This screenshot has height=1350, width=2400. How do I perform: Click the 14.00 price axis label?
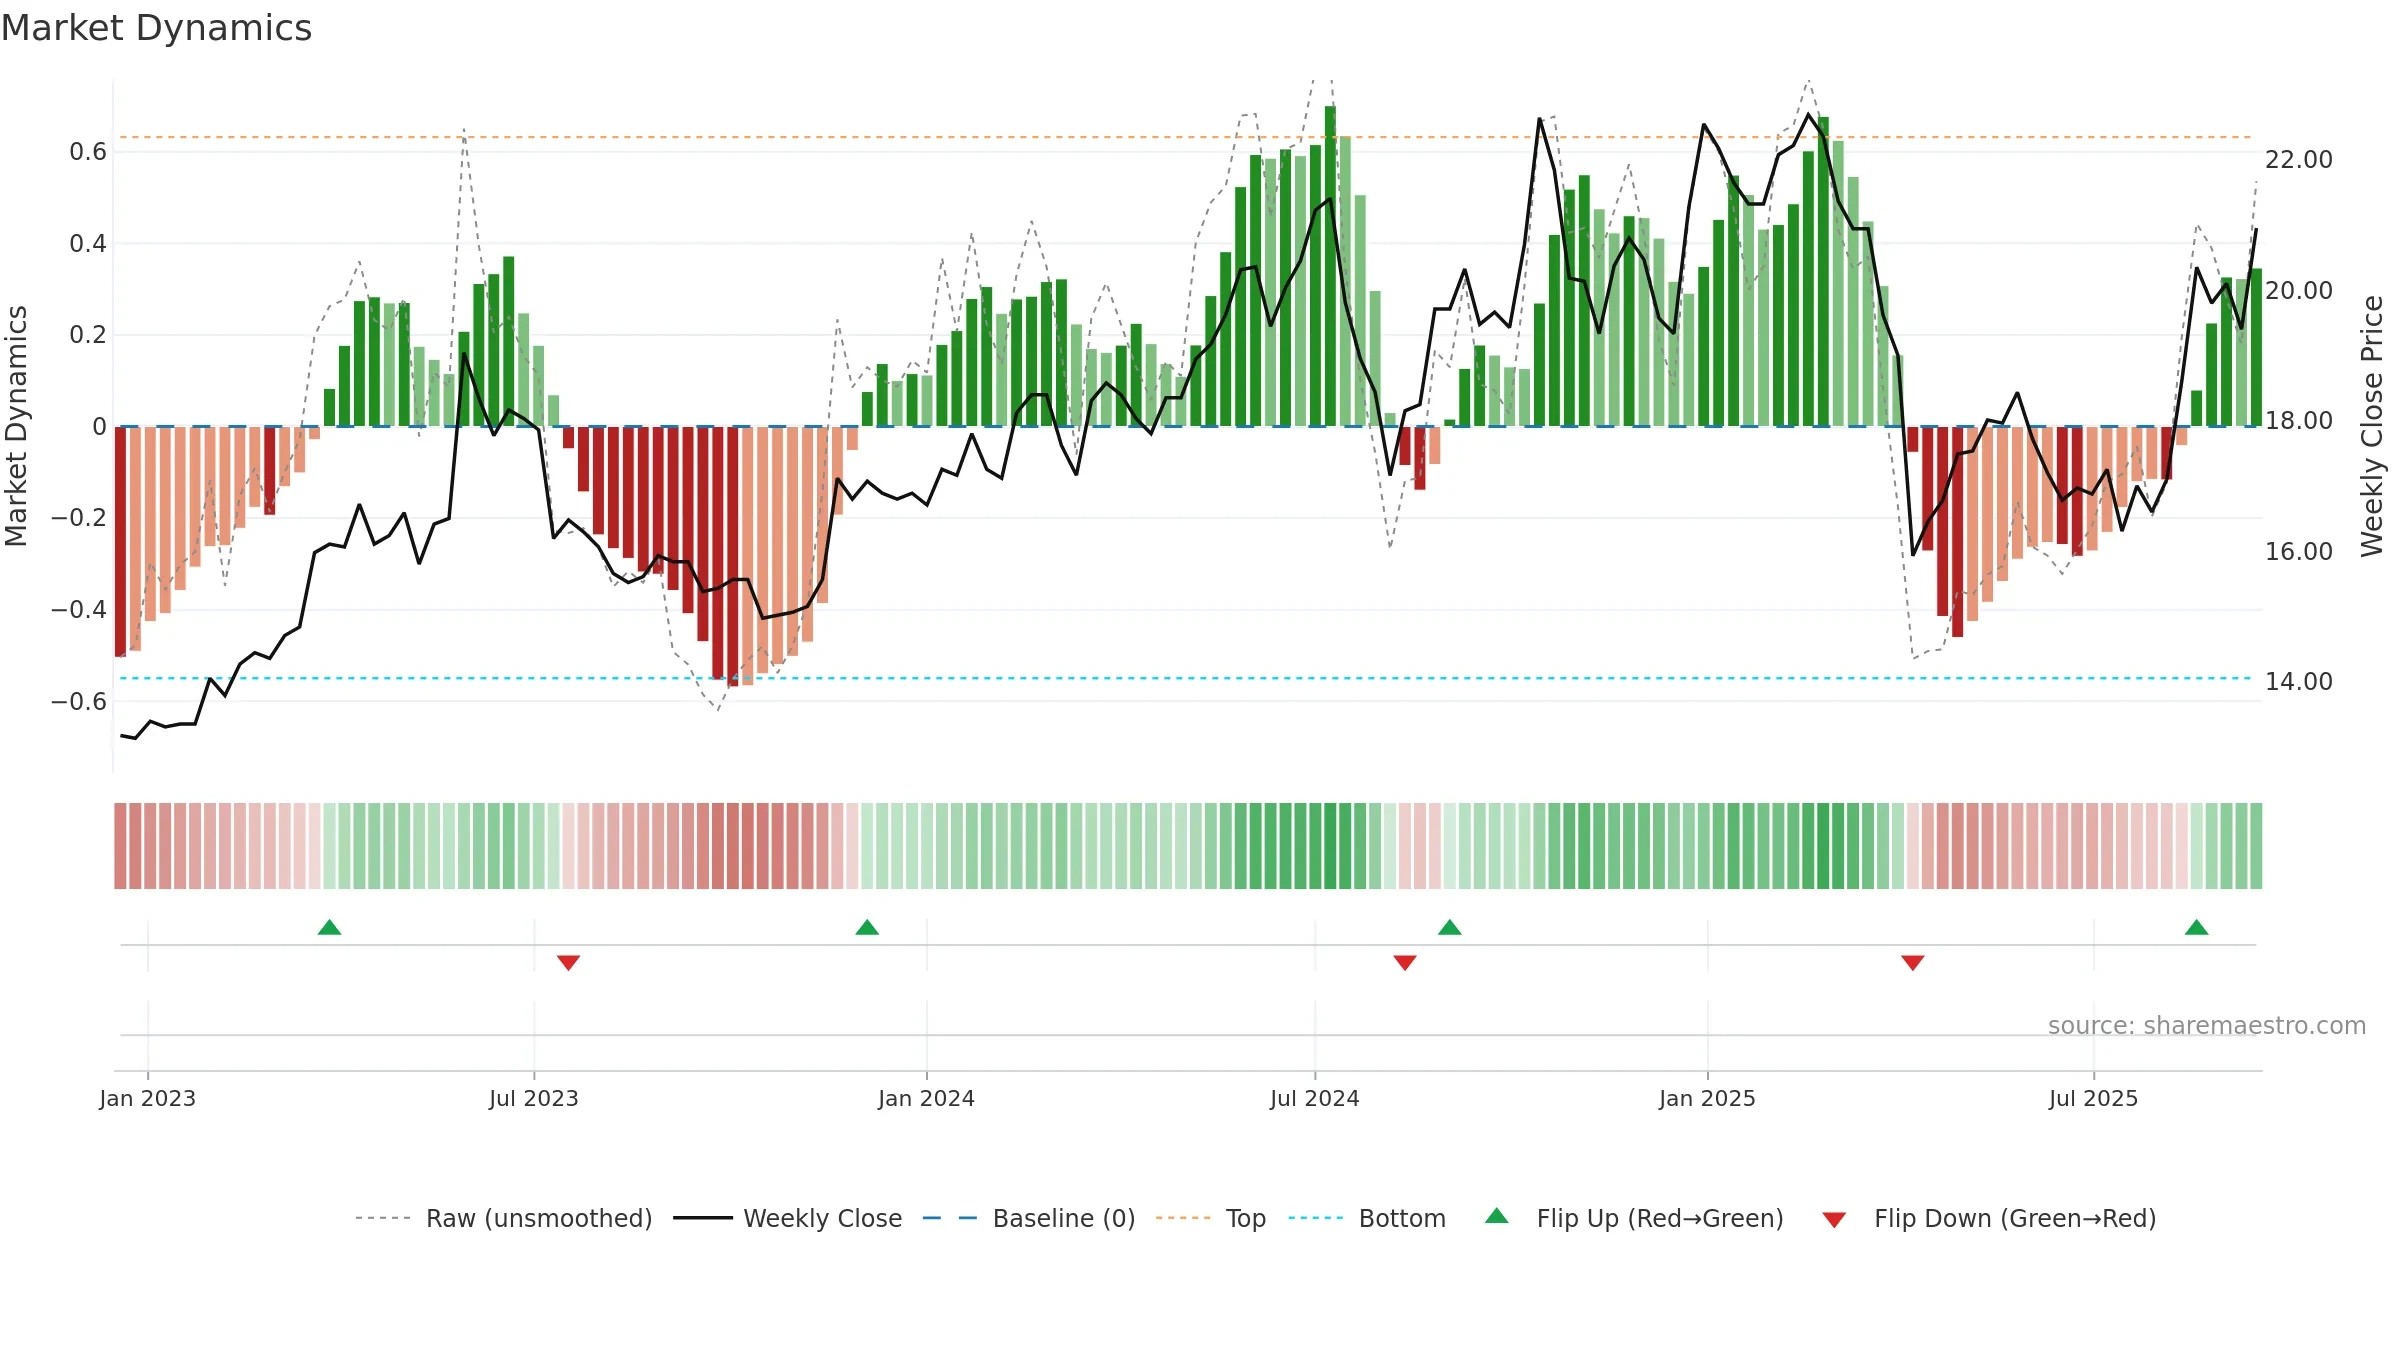tap(2299, 682)
